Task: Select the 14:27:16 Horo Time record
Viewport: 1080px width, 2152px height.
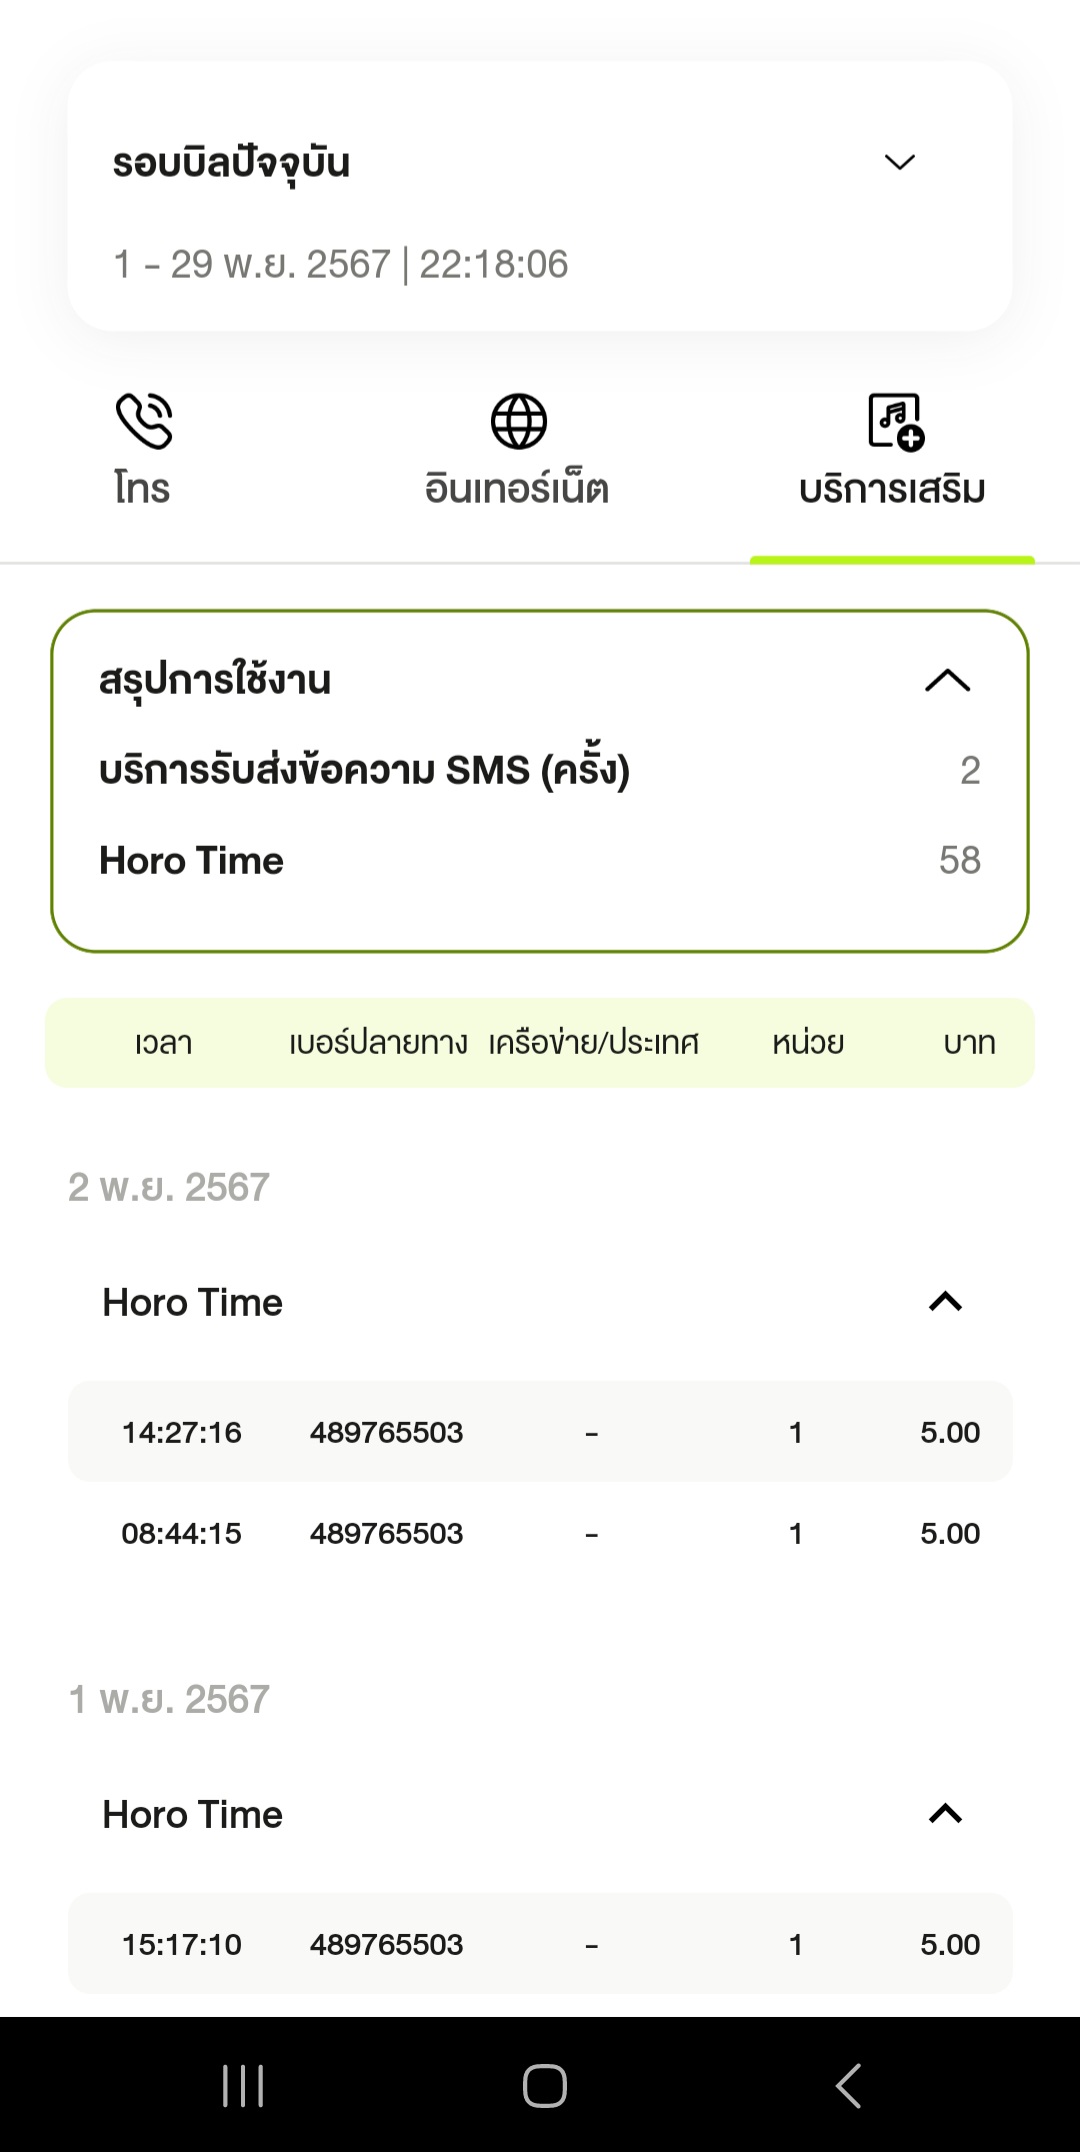Action: [x=540, y=1432]
